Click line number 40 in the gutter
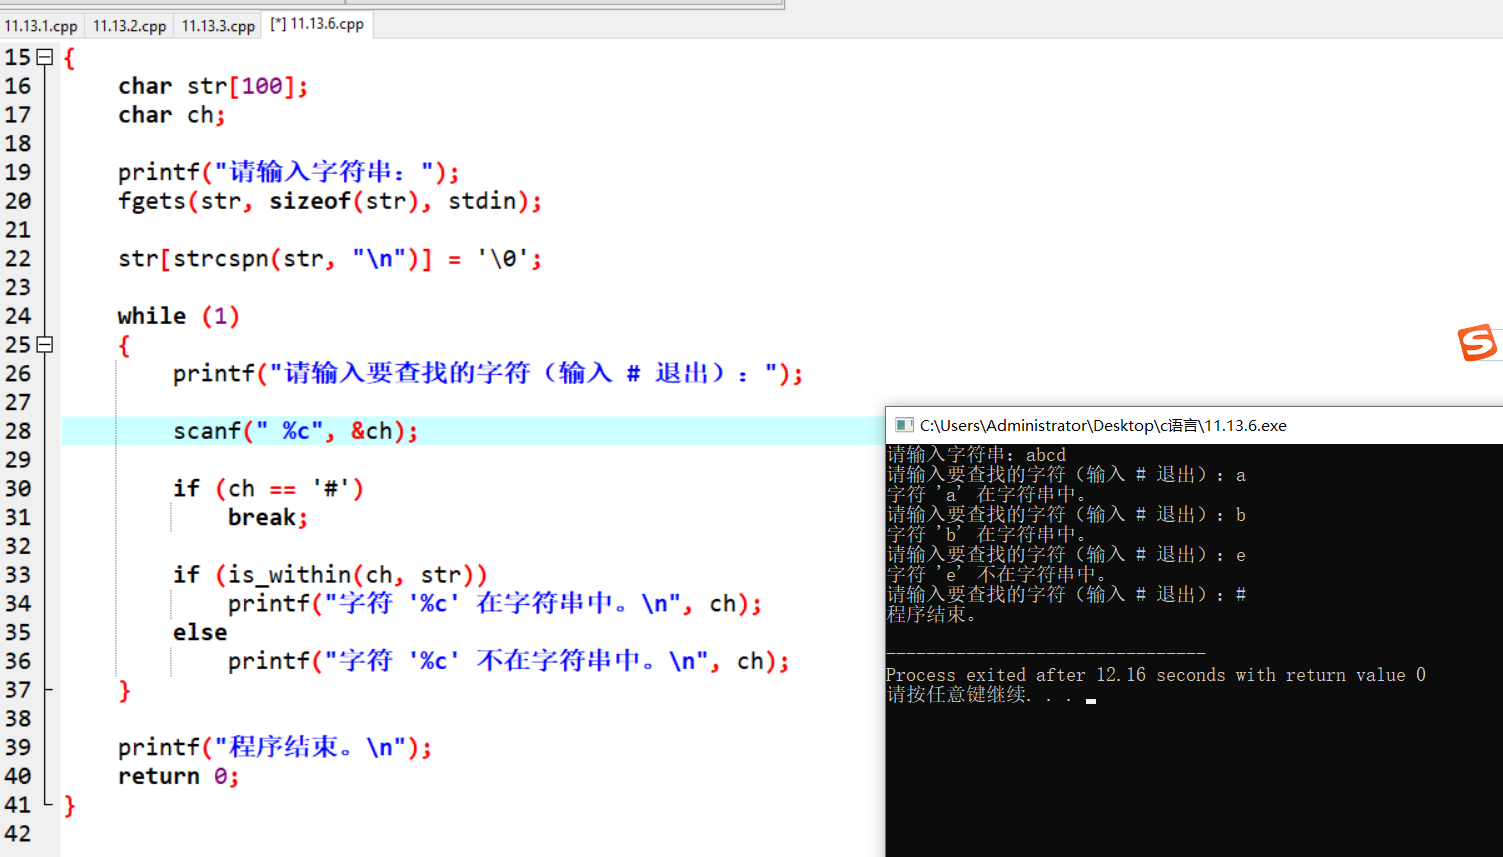This screenshot has width=1503, height=857. (18, 776)
